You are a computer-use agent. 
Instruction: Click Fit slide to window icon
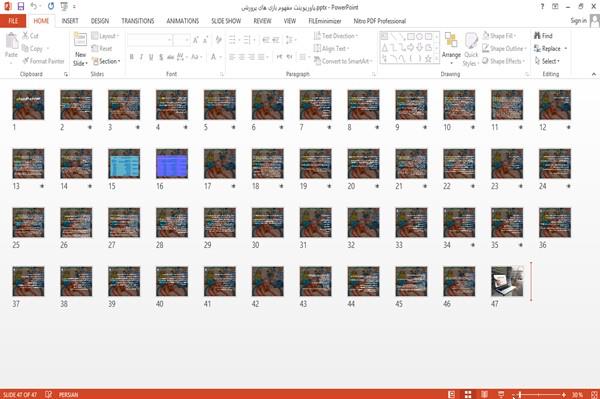(594, 394)
